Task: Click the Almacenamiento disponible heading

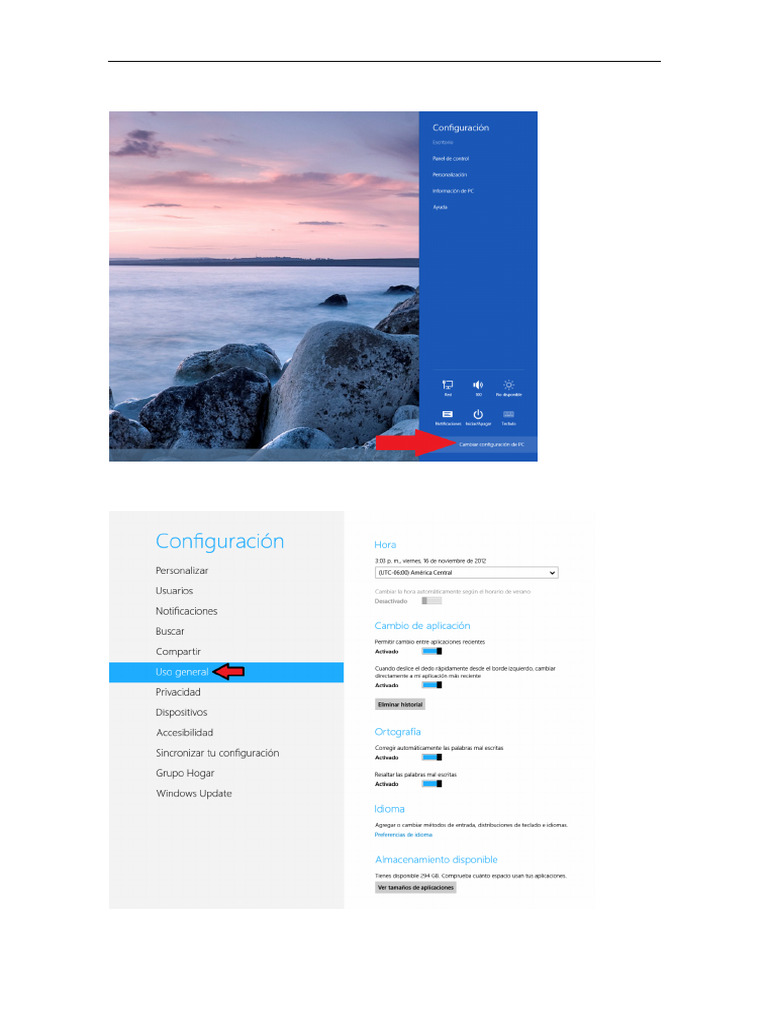Action: 436,860
